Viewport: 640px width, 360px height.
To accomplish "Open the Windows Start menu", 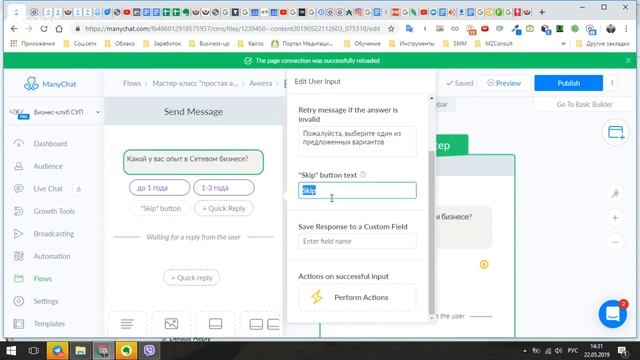I will click(11, 351).
